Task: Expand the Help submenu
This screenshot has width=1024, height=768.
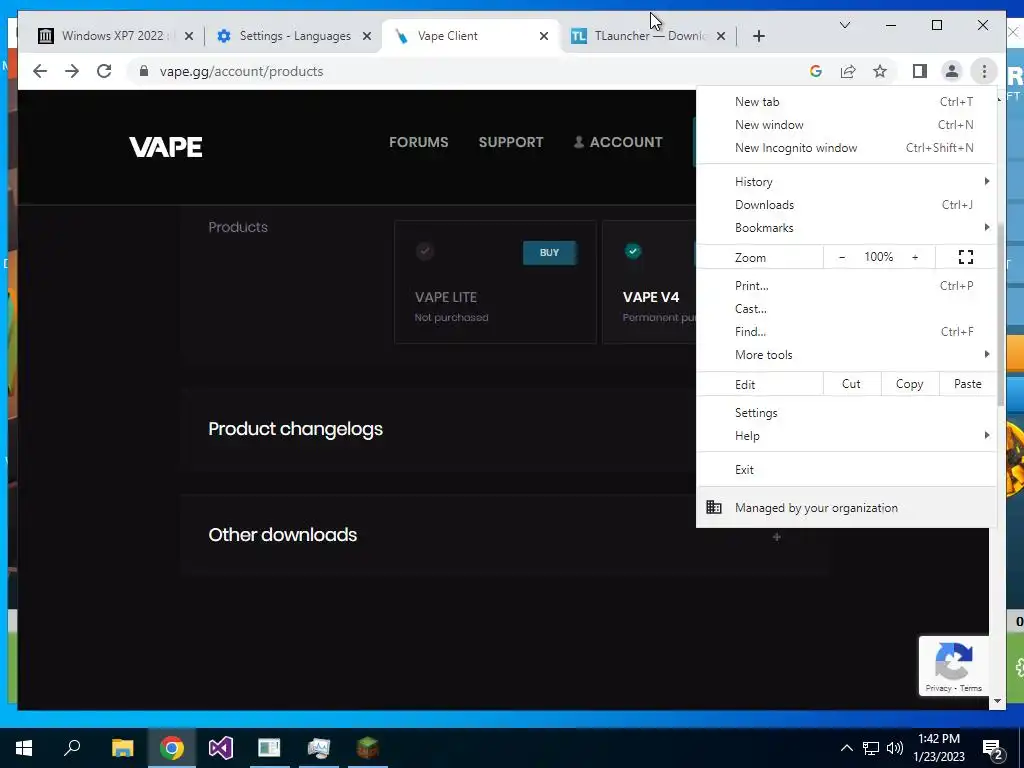Action: pos(846,436)
